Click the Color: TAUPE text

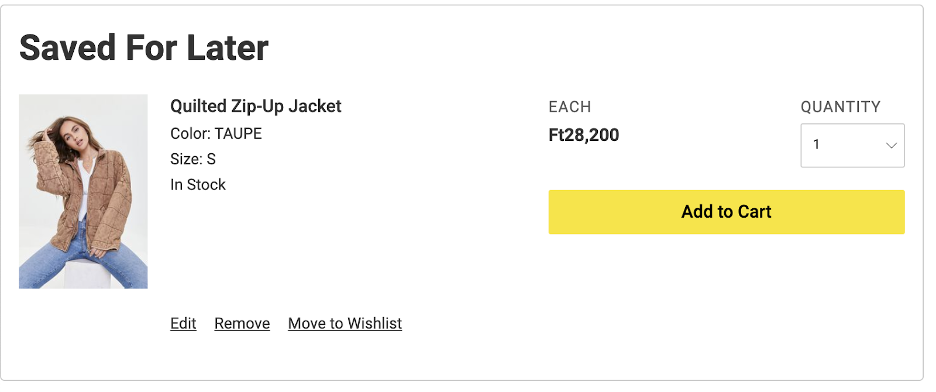point(216,134)
